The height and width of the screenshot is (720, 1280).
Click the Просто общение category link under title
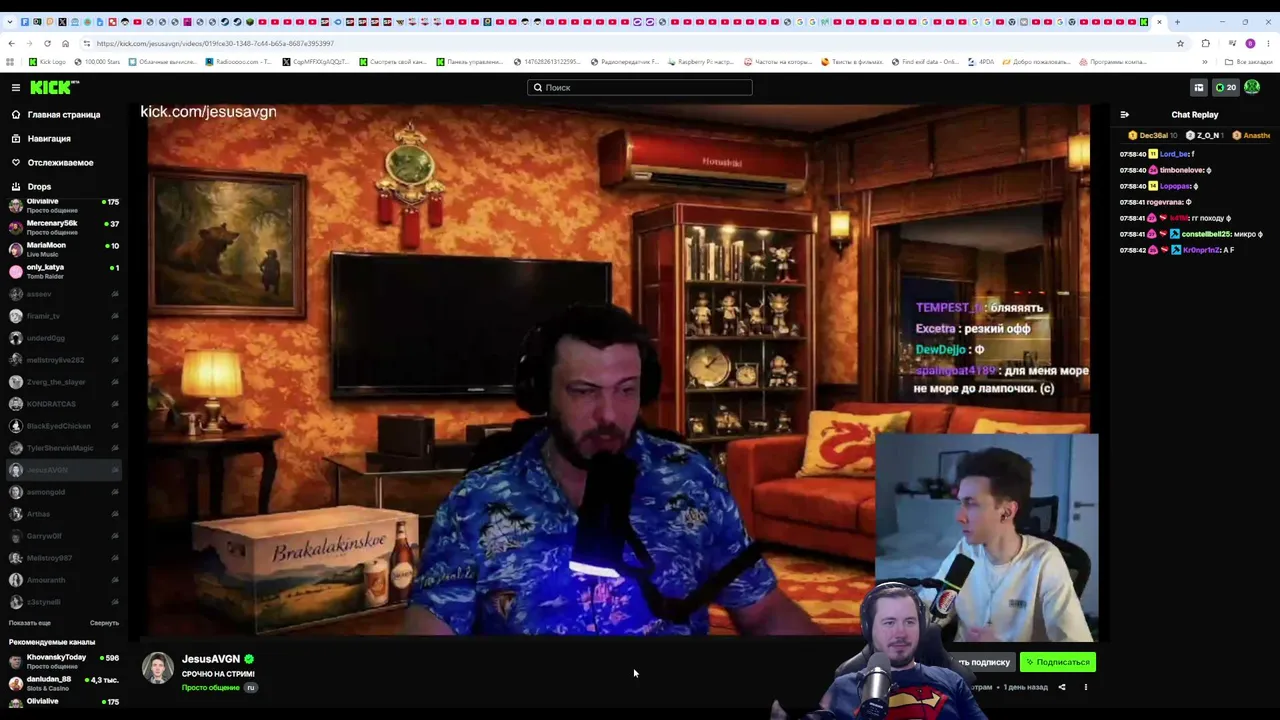[210, 688]
